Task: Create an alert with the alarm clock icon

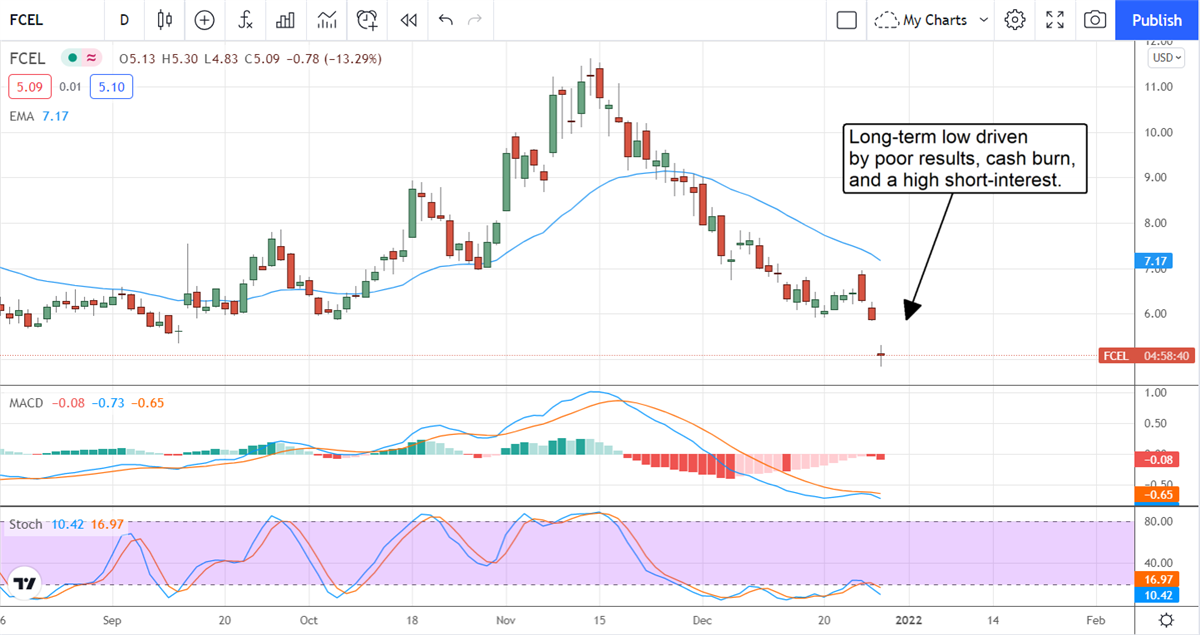Action: point(368,19)
